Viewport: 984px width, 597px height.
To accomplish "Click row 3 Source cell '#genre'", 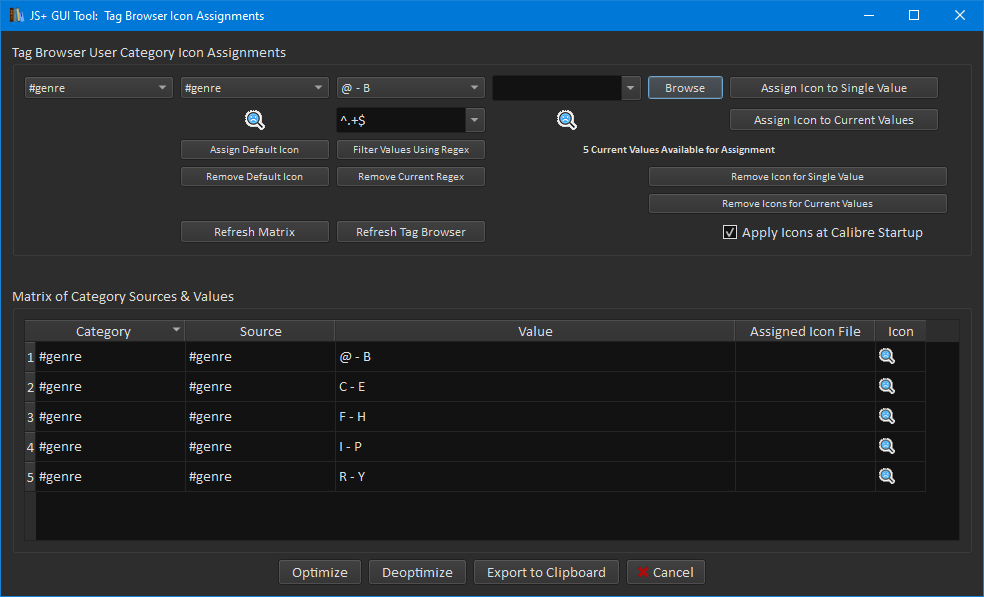I will pos(260,417).
